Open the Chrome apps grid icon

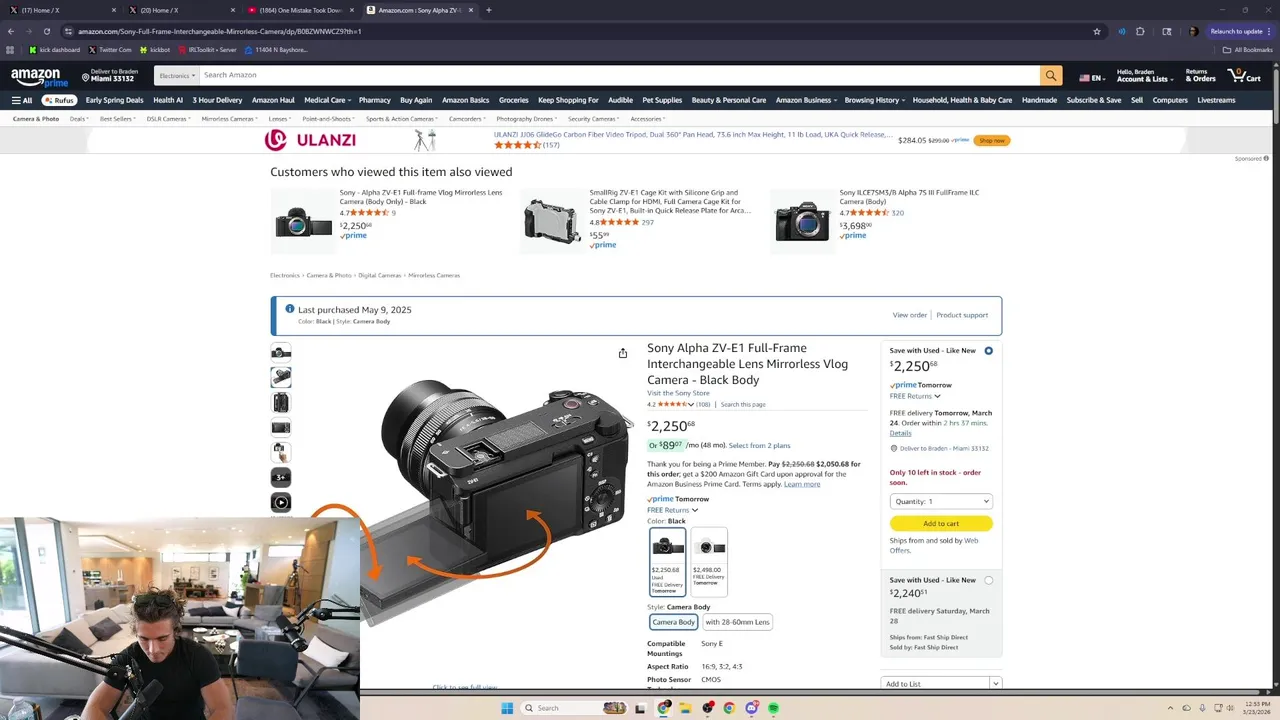click(10, 49)
